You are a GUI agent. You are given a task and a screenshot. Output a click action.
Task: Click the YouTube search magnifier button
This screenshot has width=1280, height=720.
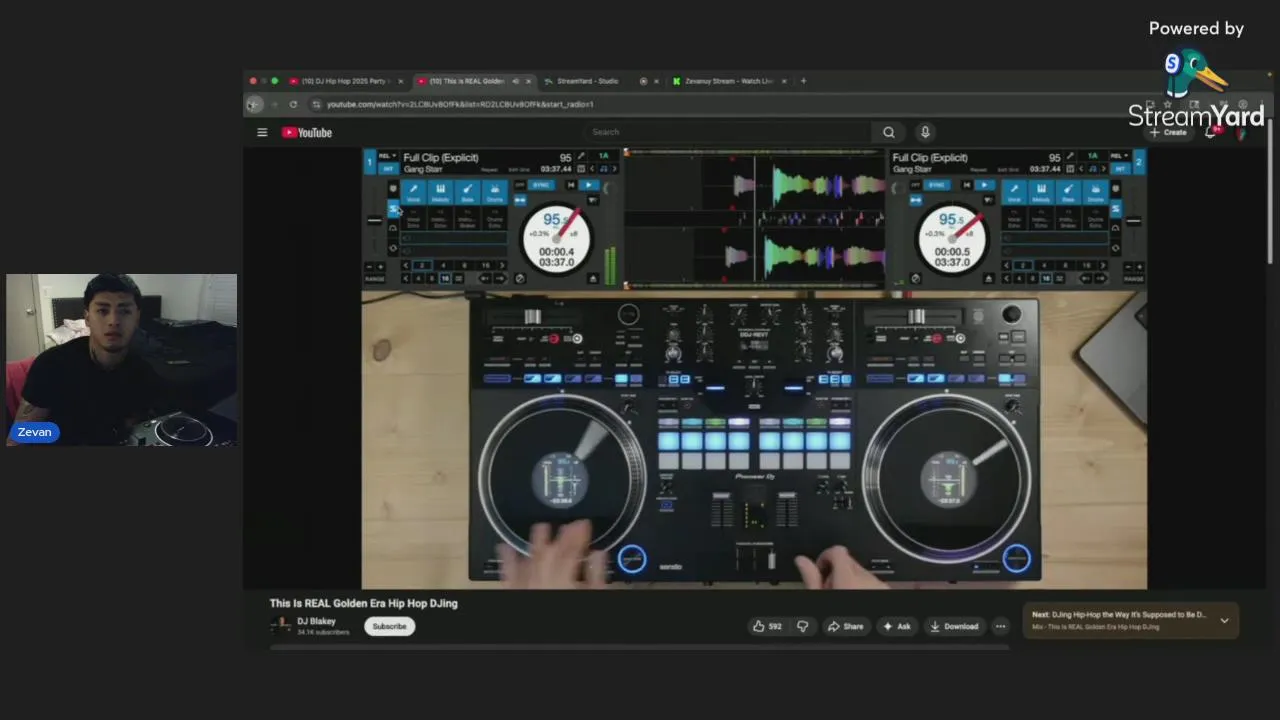tap(888, 132)
